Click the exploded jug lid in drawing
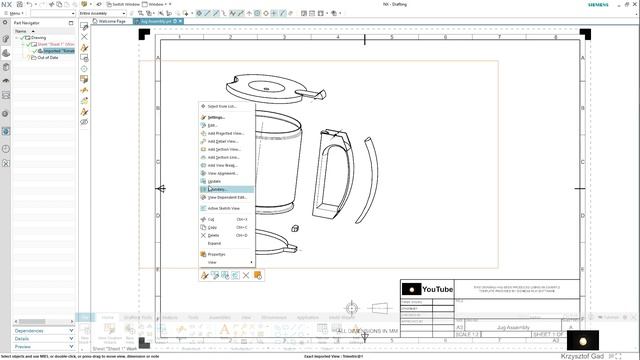This screenshot has width=640, height=360. [276, 89]
